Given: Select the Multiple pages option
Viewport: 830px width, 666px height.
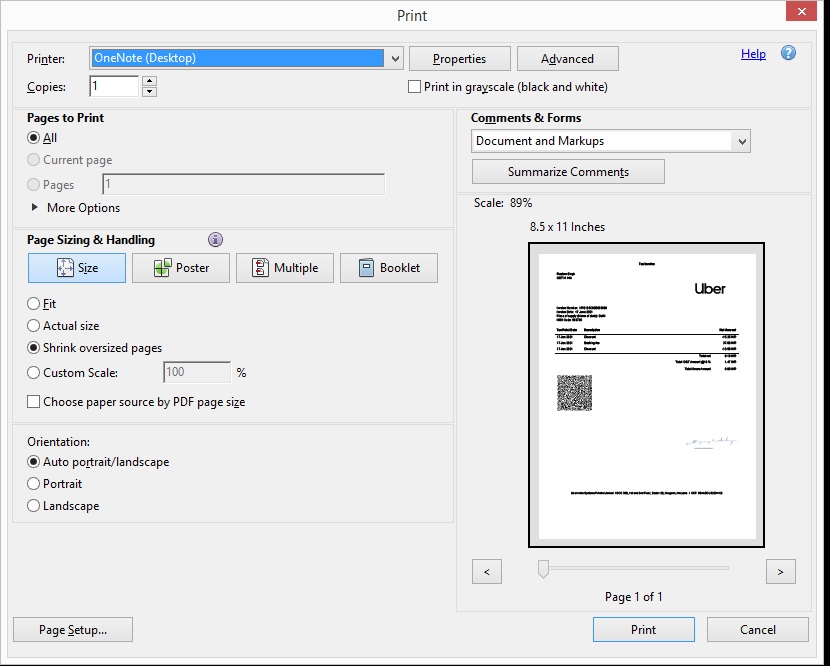Looking at the screenshot, I should pos(285,268).
